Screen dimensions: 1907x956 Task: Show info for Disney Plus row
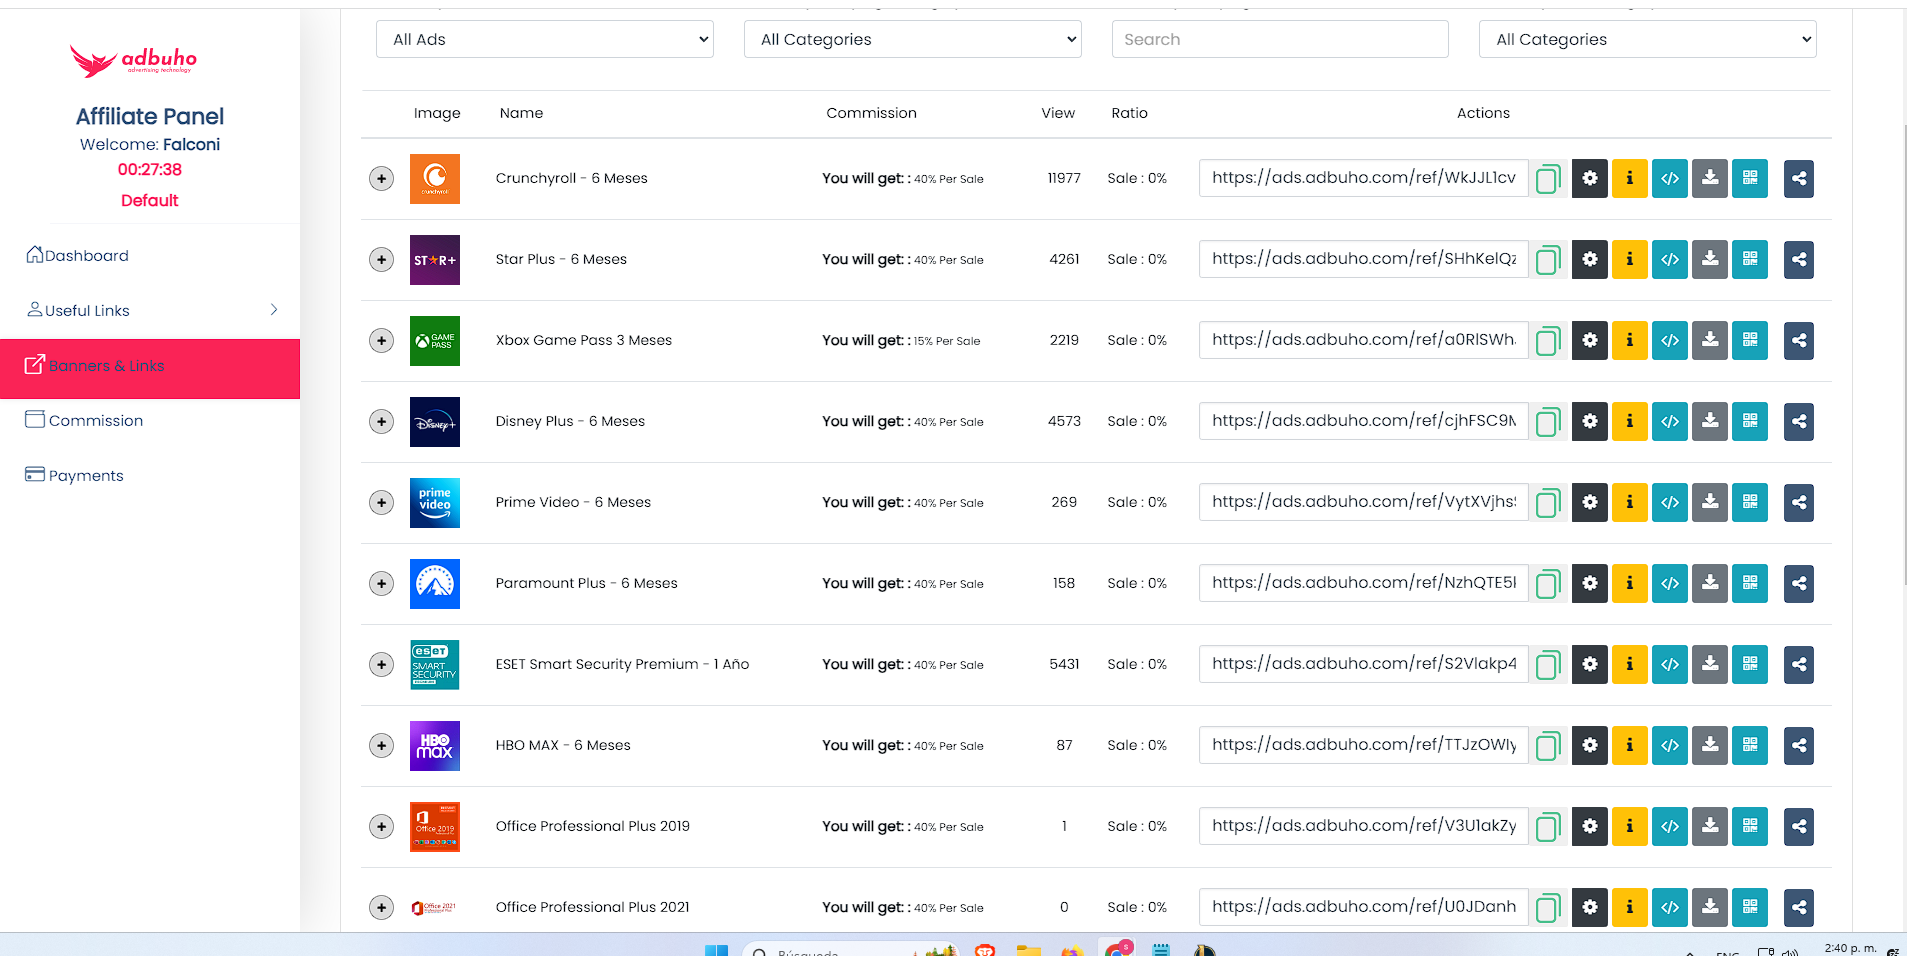click(1630, 422)
